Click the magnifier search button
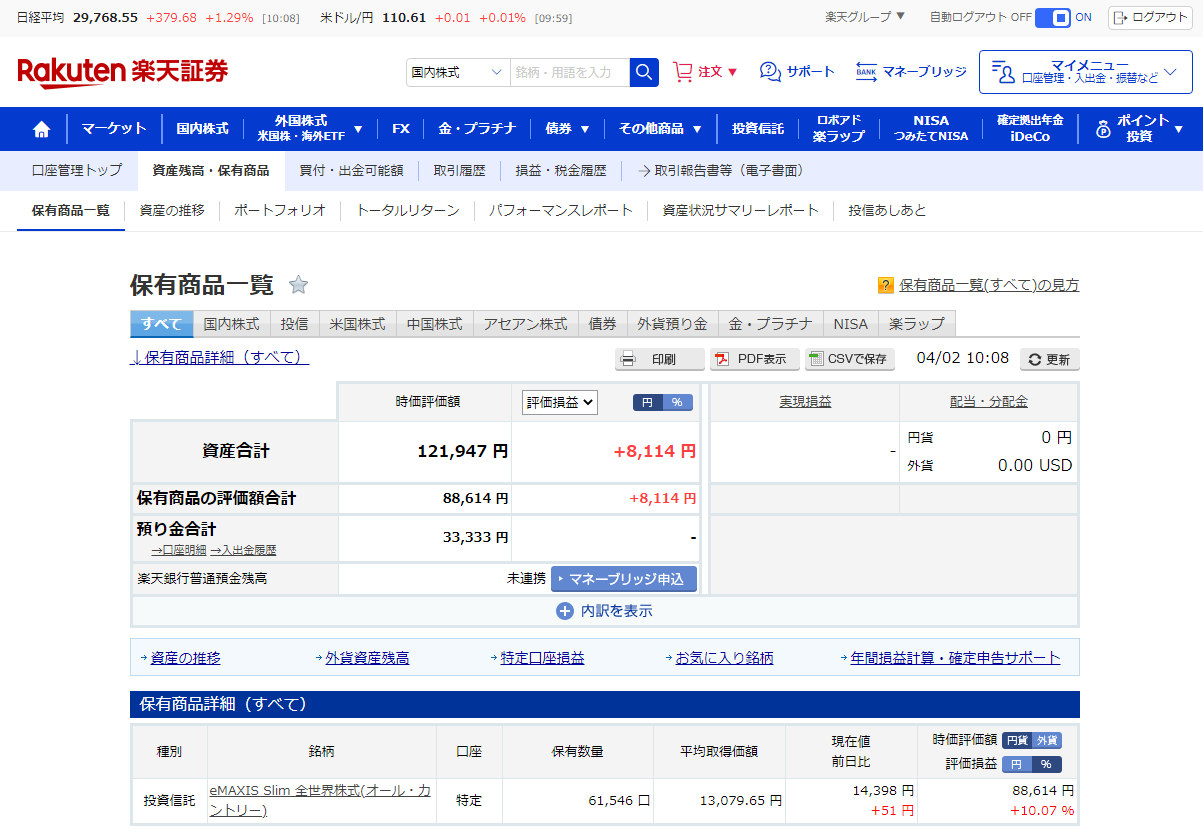The width and height of the screenshot is (1203, 839). (x=644, y=72)
